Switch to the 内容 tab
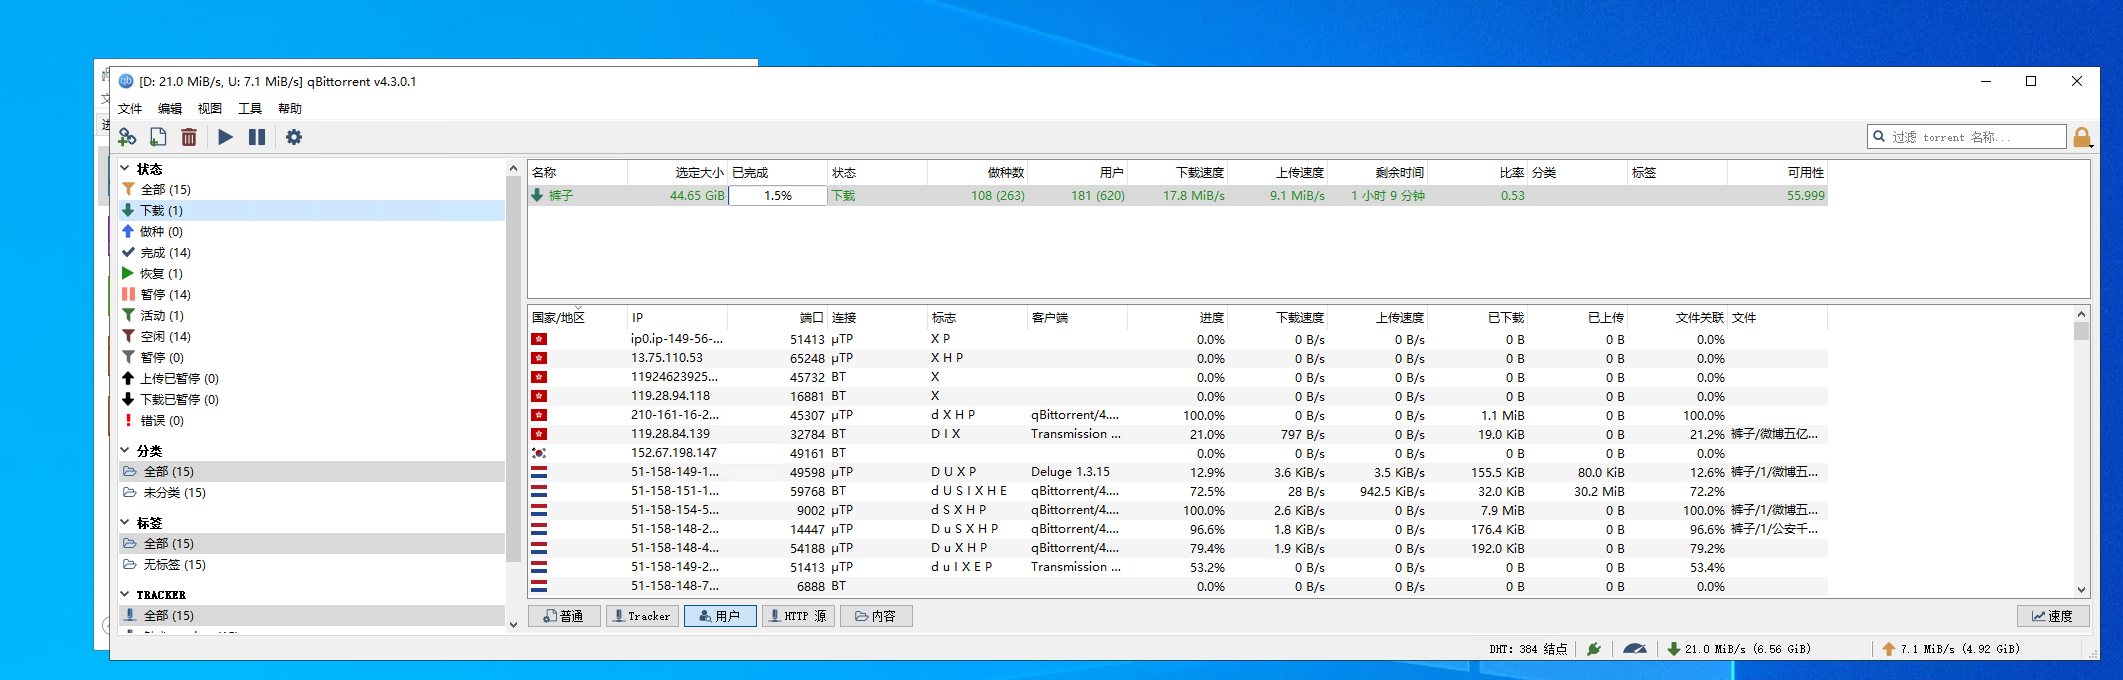This screenshot has height=680, width=2123. (x=876, y=616)
